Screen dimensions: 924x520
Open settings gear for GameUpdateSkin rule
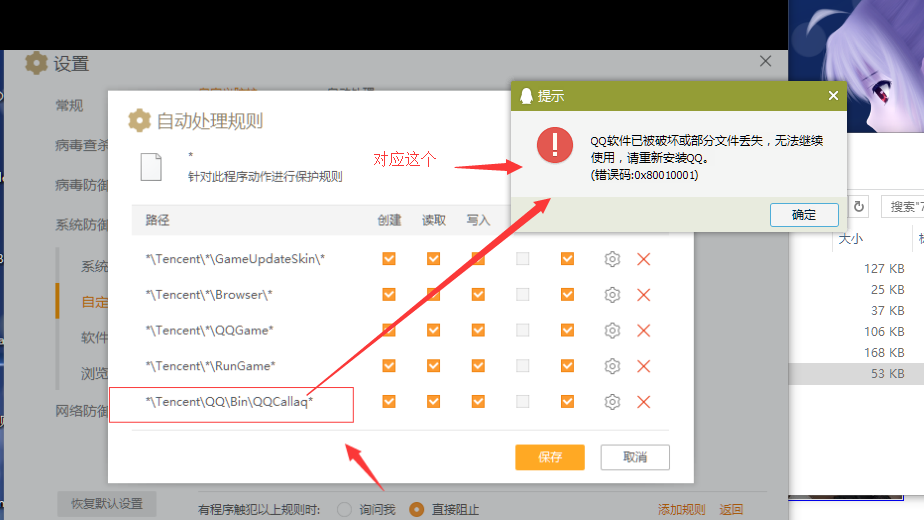(612, 259)
